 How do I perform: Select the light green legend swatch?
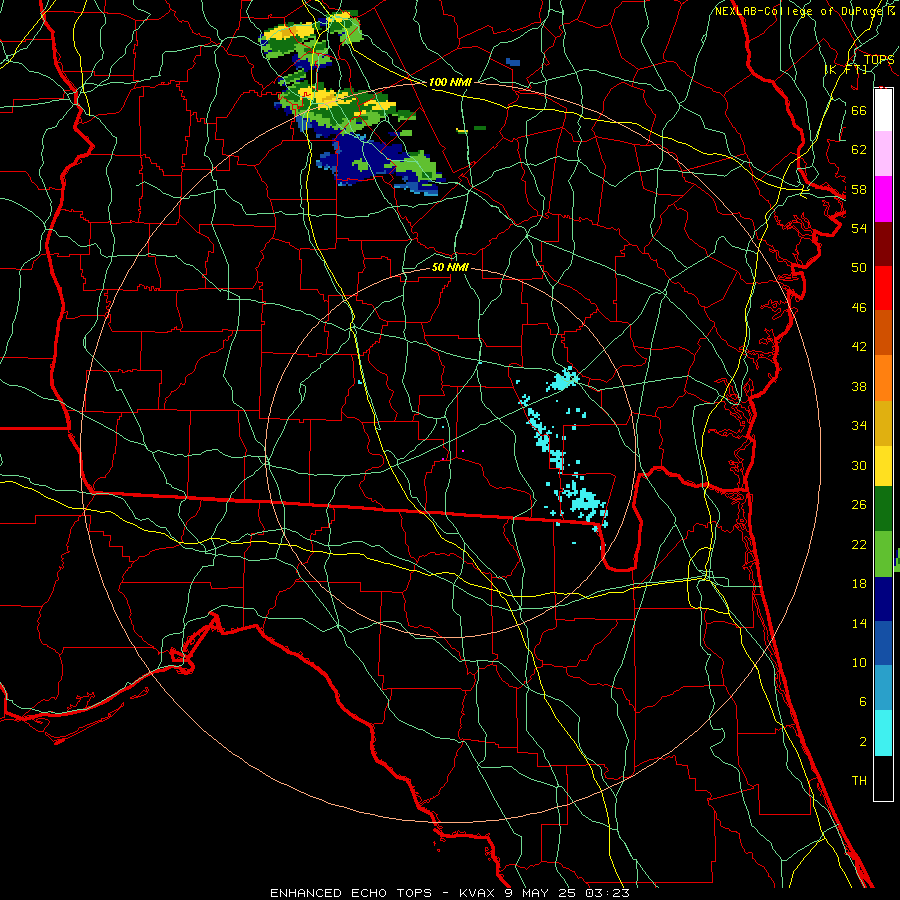click(883, 553)
